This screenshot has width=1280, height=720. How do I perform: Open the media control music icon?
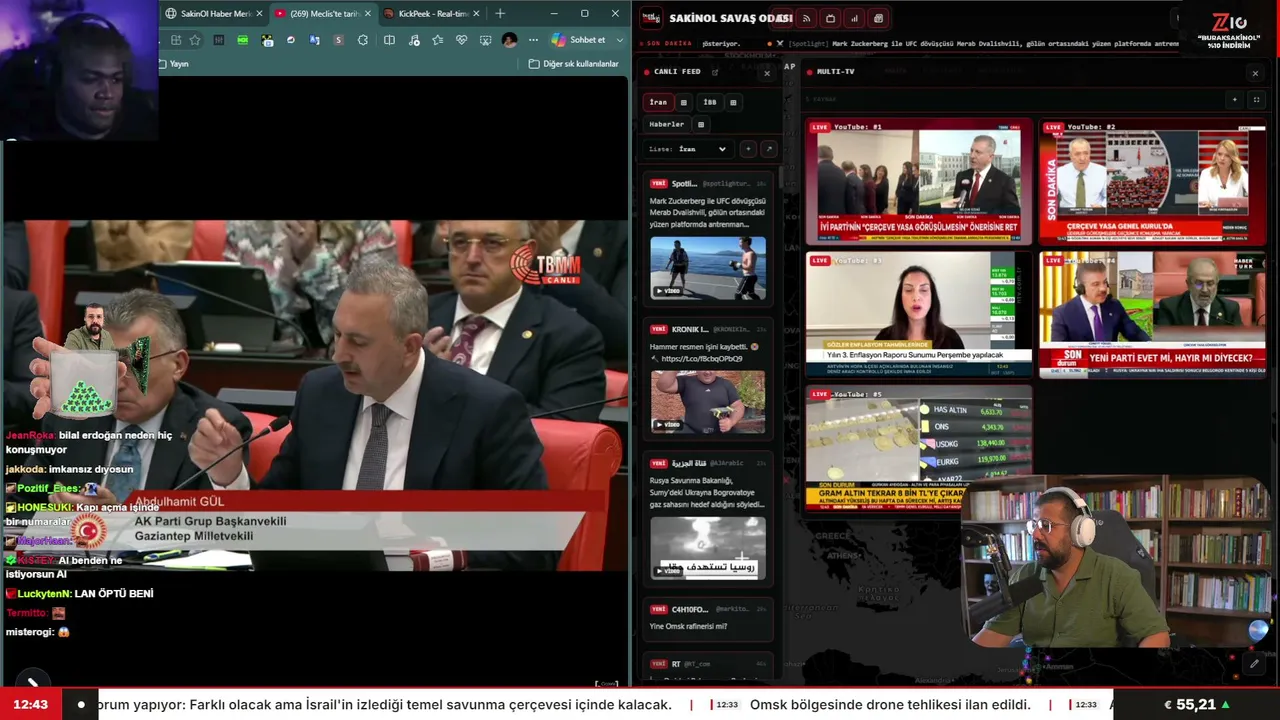click(413, 40)
